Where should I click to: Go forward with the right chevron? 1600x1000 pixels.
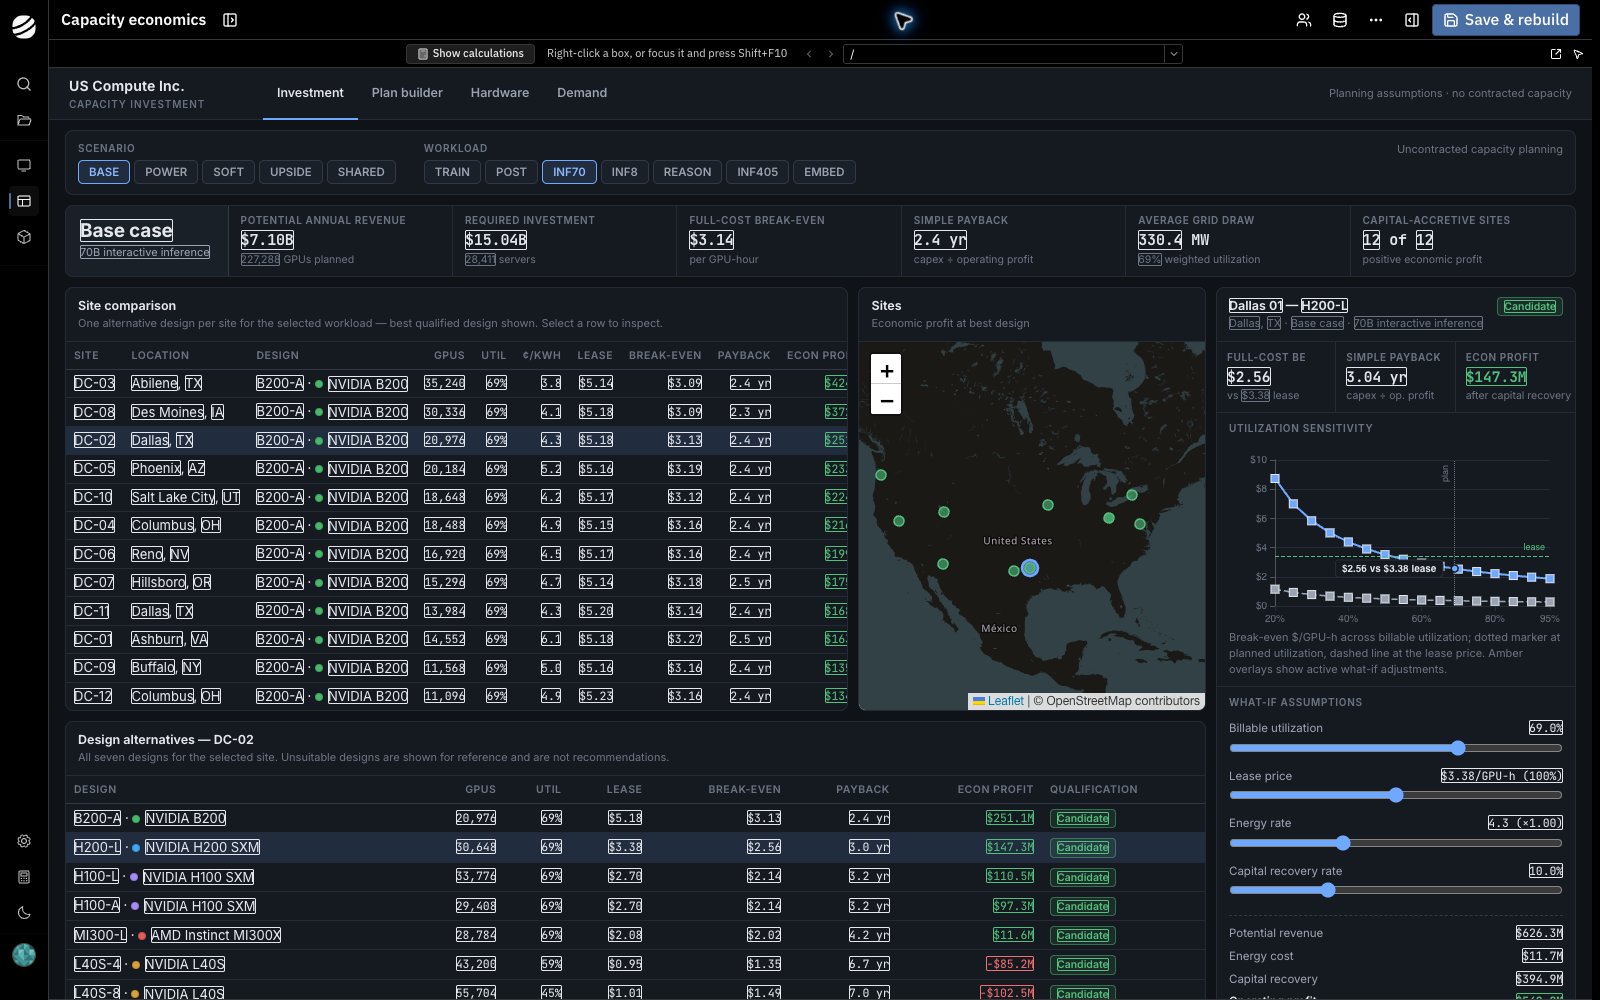[x=830, y=54]
